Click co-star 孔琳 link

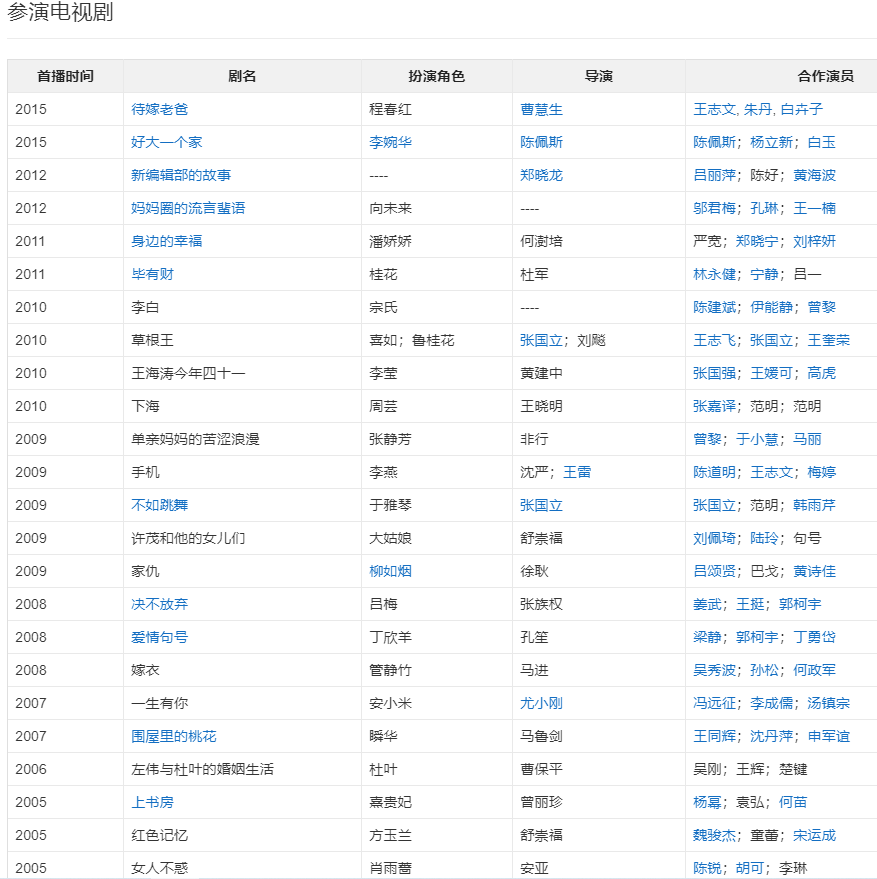pos(764,209)
